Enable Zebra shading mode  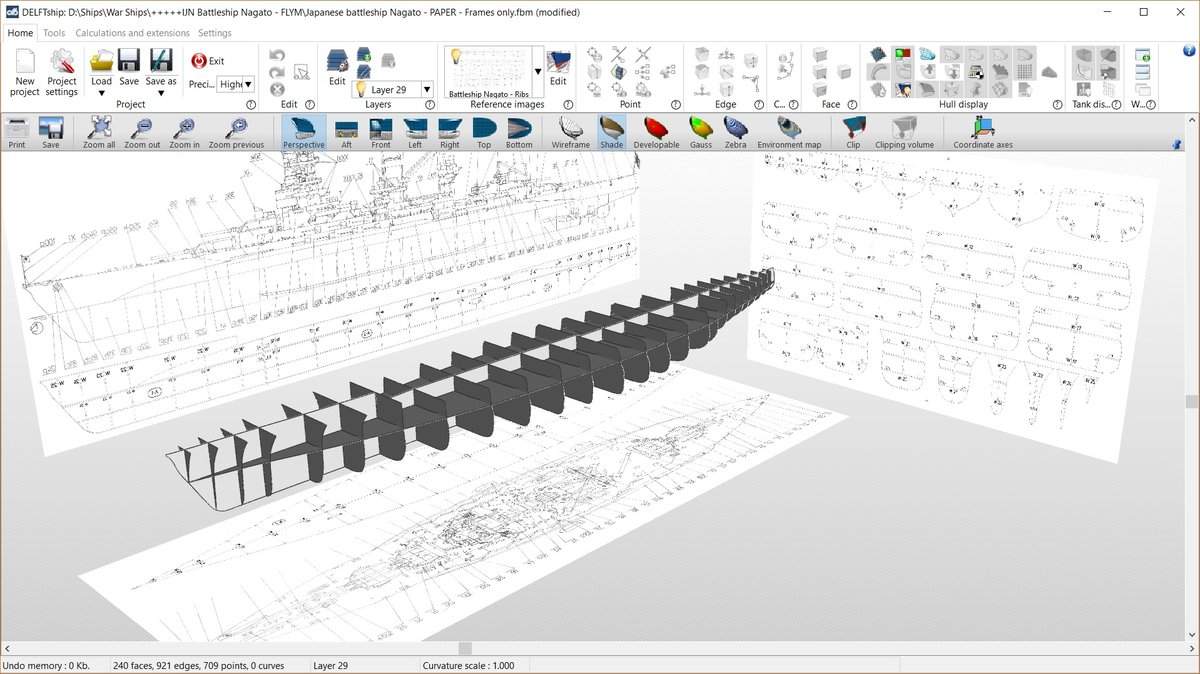coord(735,132)
